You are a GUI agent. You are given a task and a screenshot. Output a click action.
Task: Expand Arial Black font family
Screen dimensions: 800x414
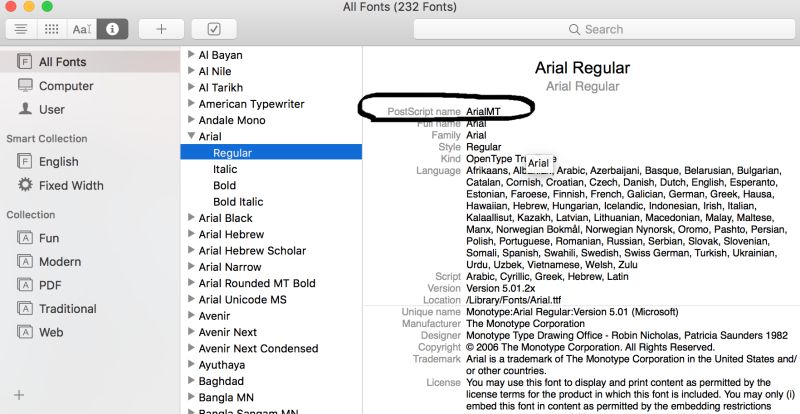(x=191, y=217)
